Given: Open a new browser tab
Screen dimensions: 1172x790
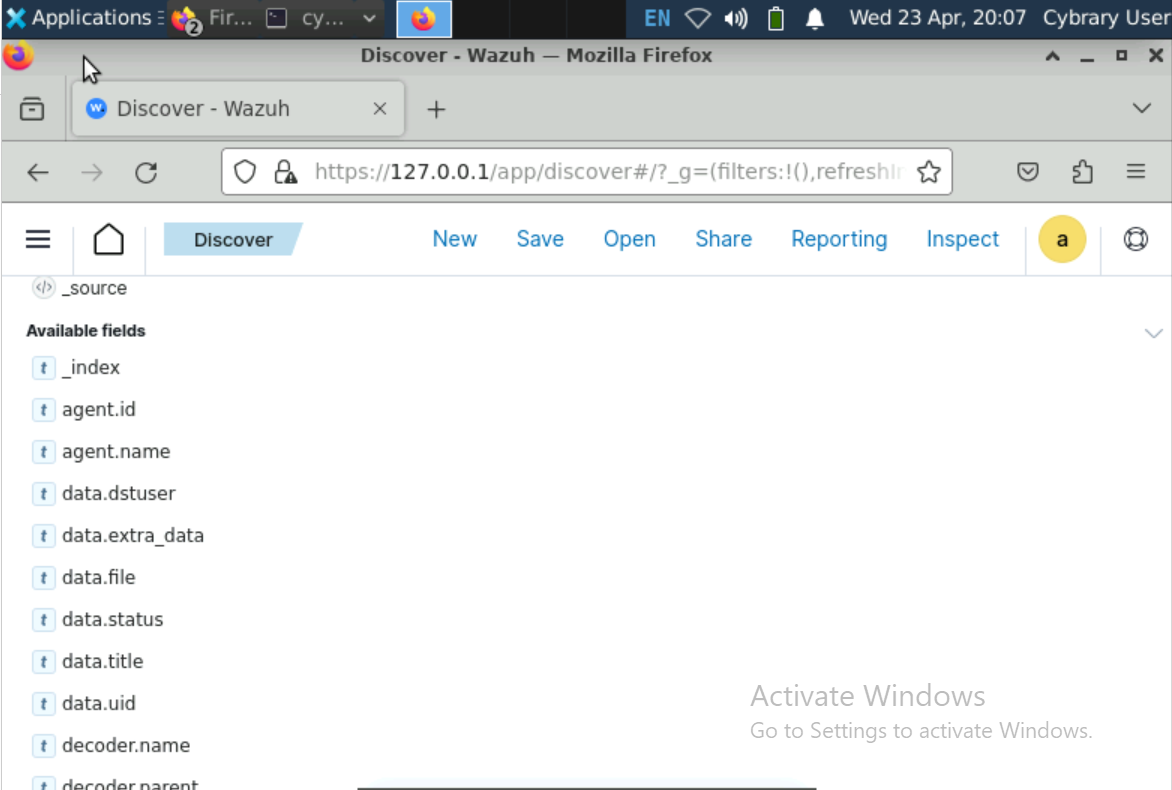Looking at the screenshot, I should point(436,110).
